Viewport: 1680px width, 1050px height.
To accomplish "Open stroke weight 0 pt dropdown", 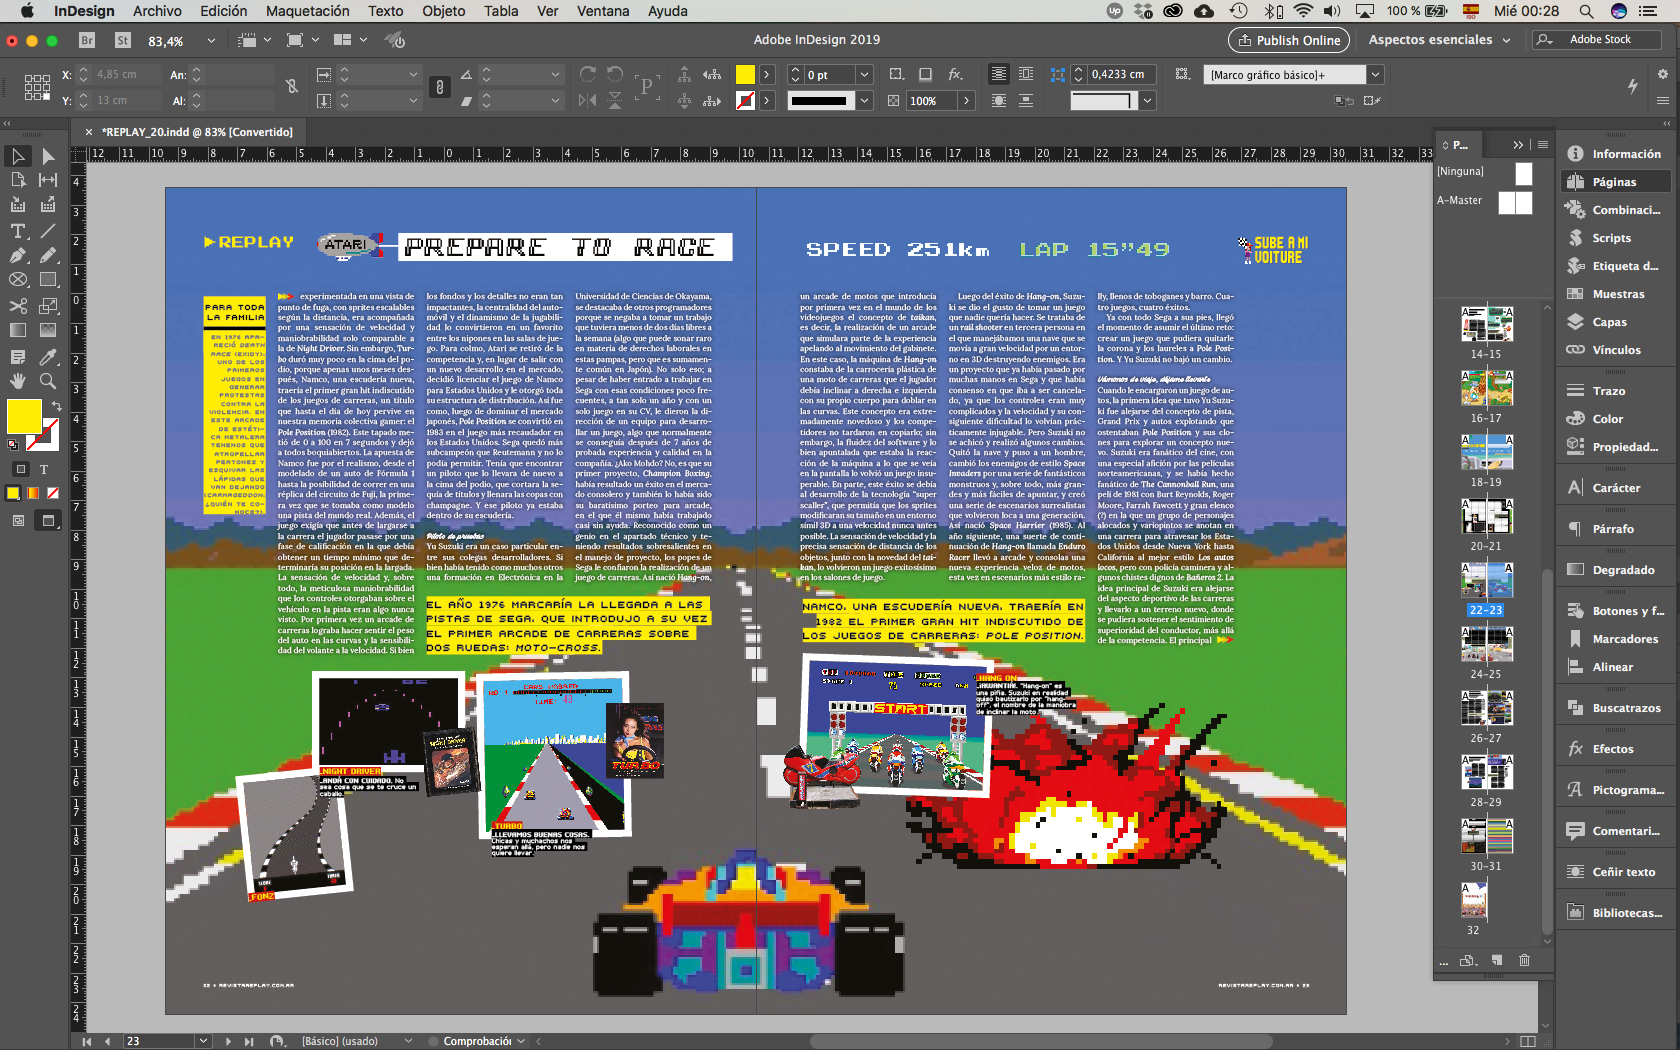I will (864, 74).
